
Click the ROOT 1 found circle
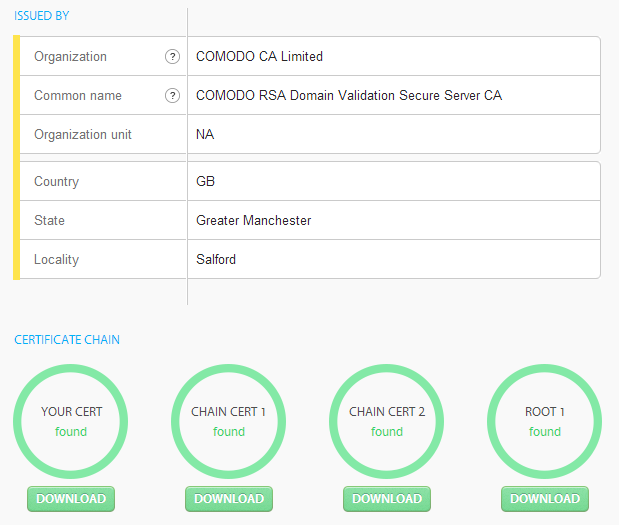[544, 421]
